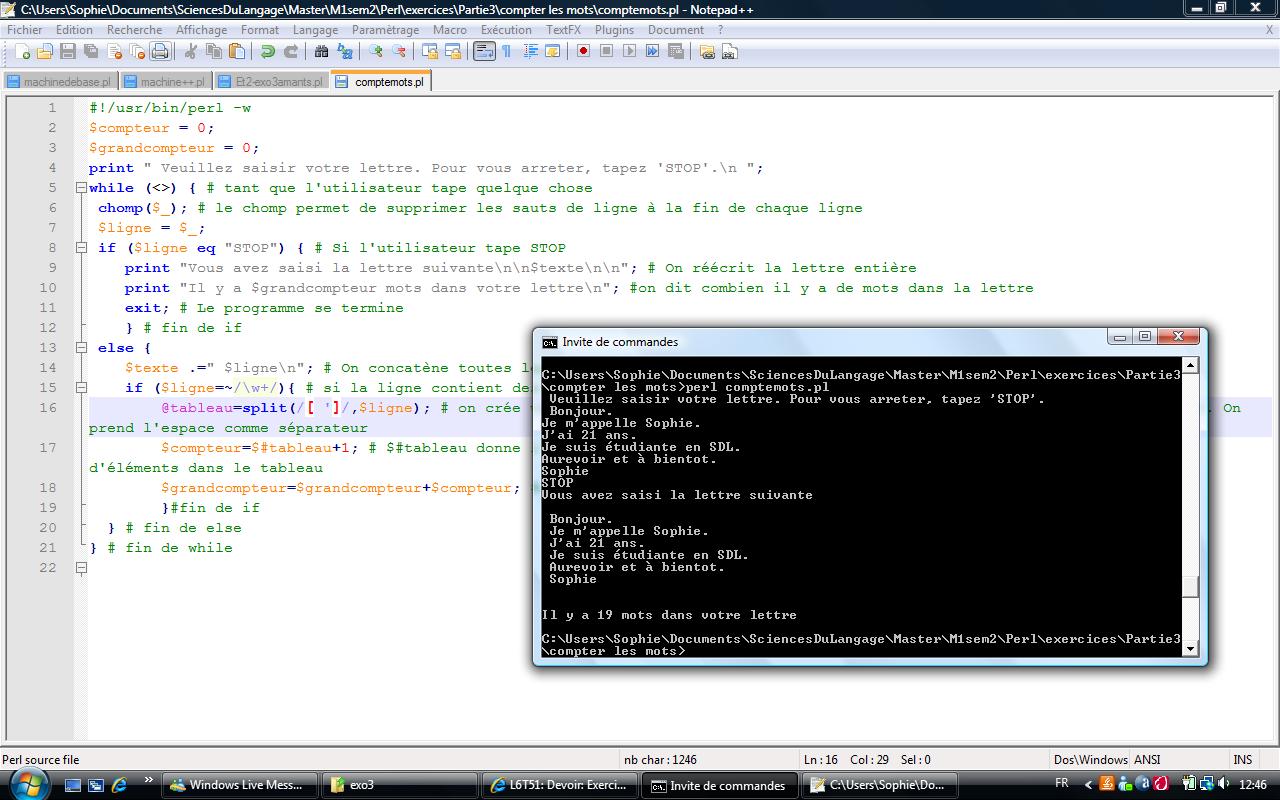Toggle INS insert mode in status bar
Screen dimensions: 1280x800
(1243, 760)
